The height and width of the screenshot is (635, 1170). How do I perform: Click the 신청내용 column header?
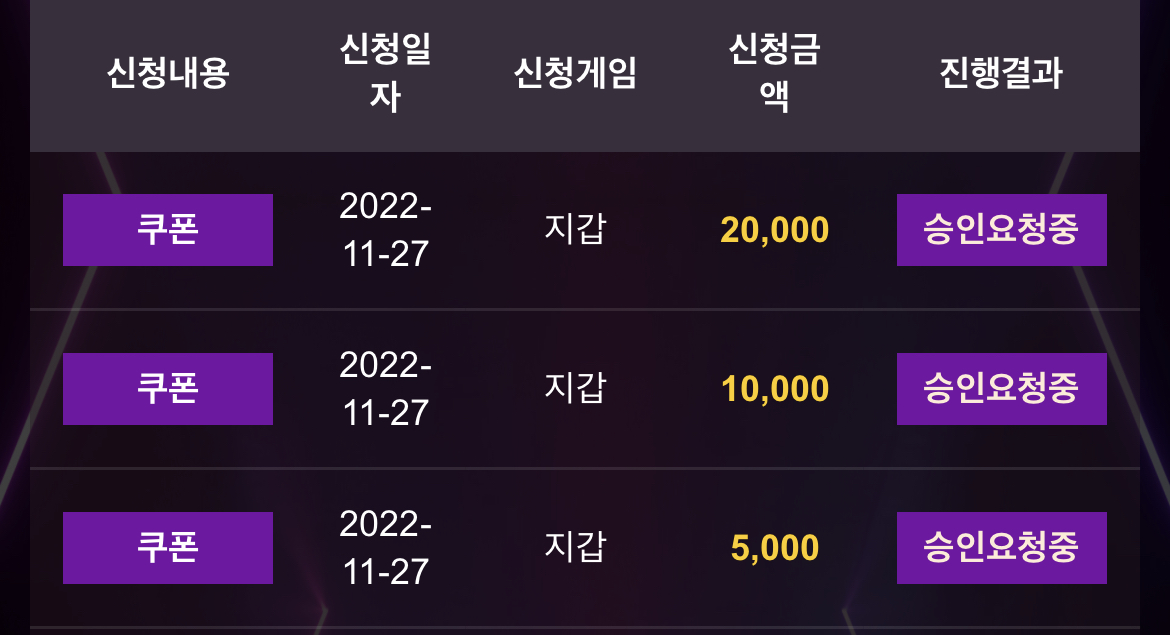click(x=168, y=73)
